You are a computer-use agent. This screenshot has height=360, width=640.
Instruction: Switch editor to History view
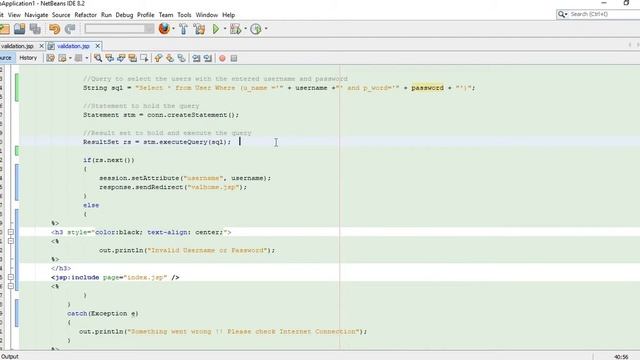point(28,58)
